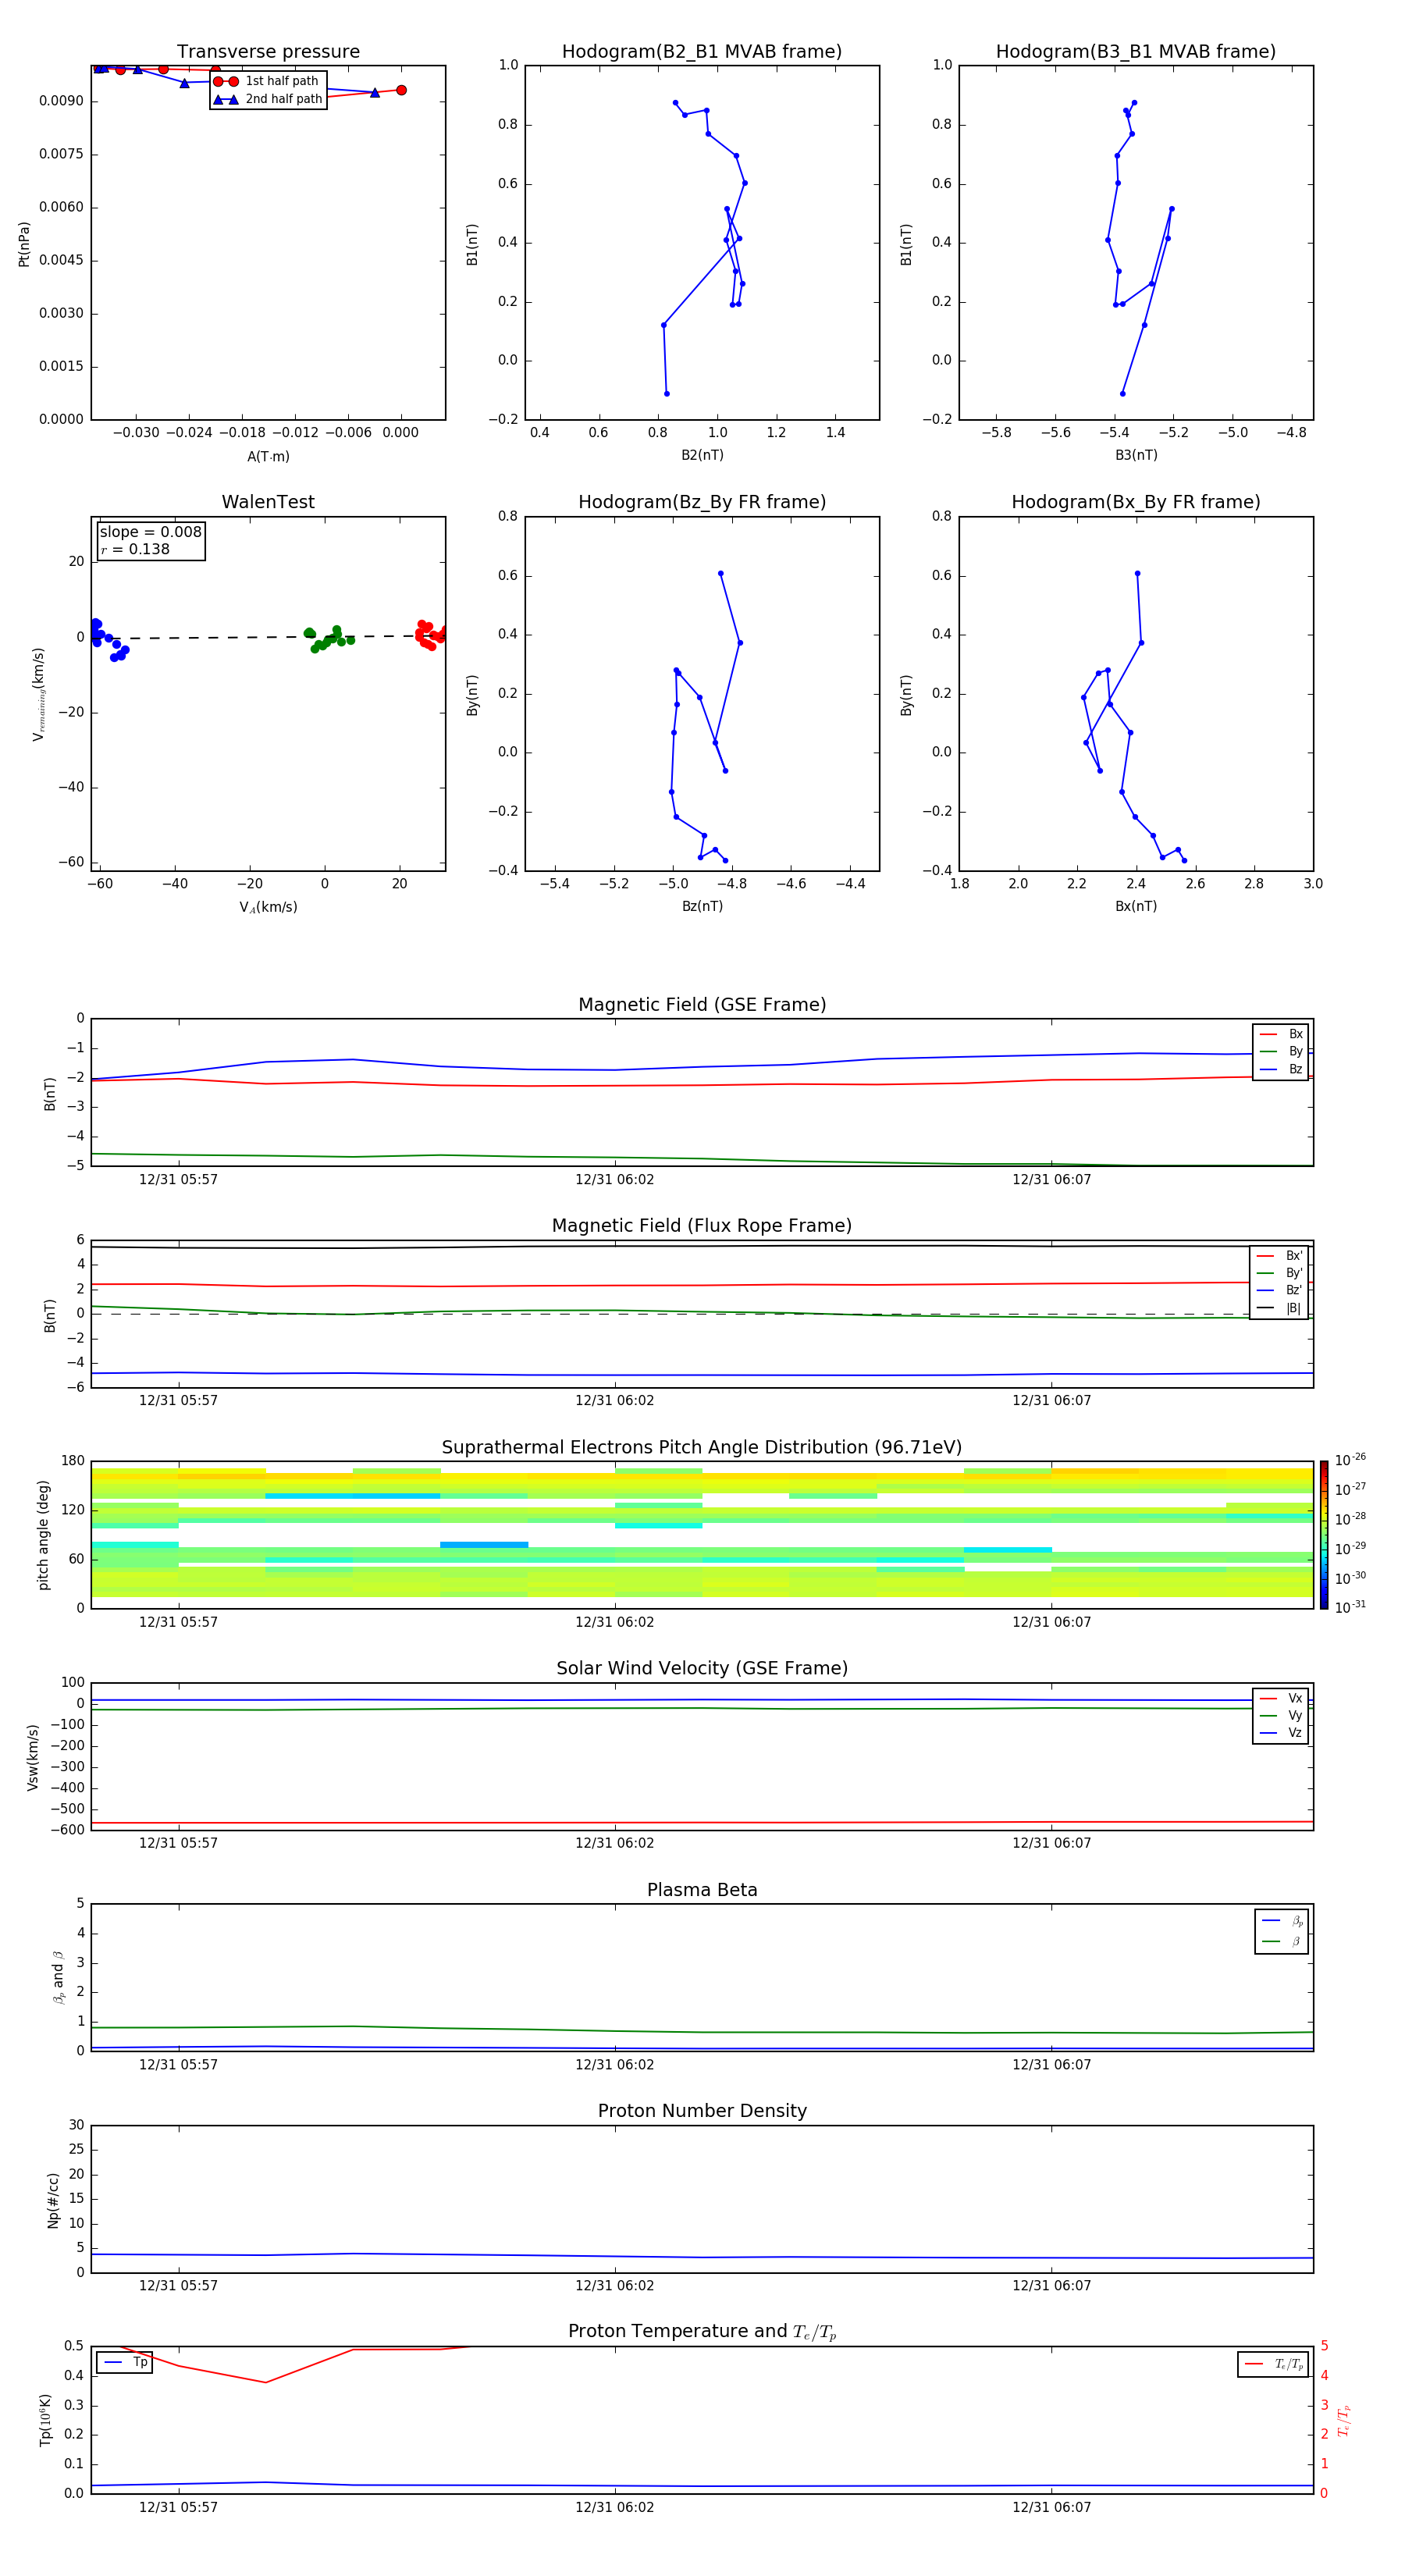Image resolution: width=1405 pixels, height=2576 pixels.
Task: Click the 'Bx(nT)' x-axis label
Action: [1136, 906]
